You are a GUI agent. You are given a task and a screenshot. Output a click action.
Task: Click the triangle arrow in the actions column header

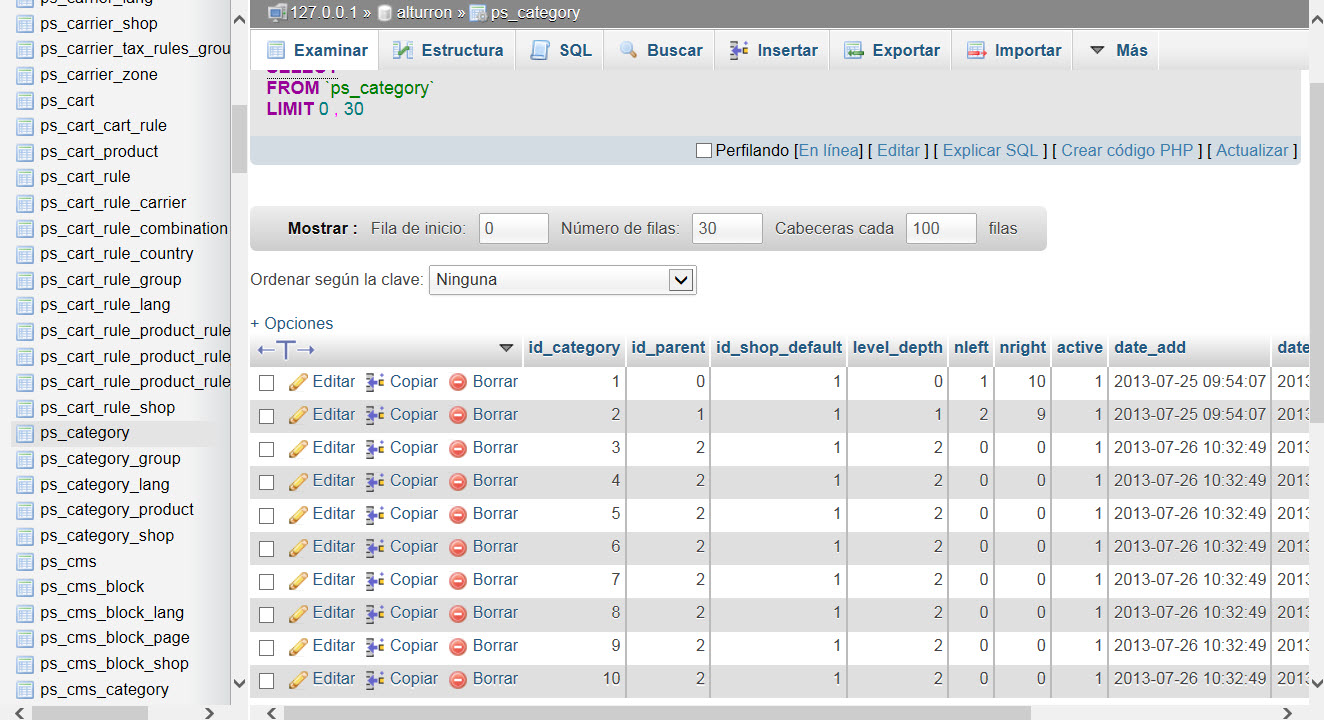pyautogui.click(x=506, y=348)
